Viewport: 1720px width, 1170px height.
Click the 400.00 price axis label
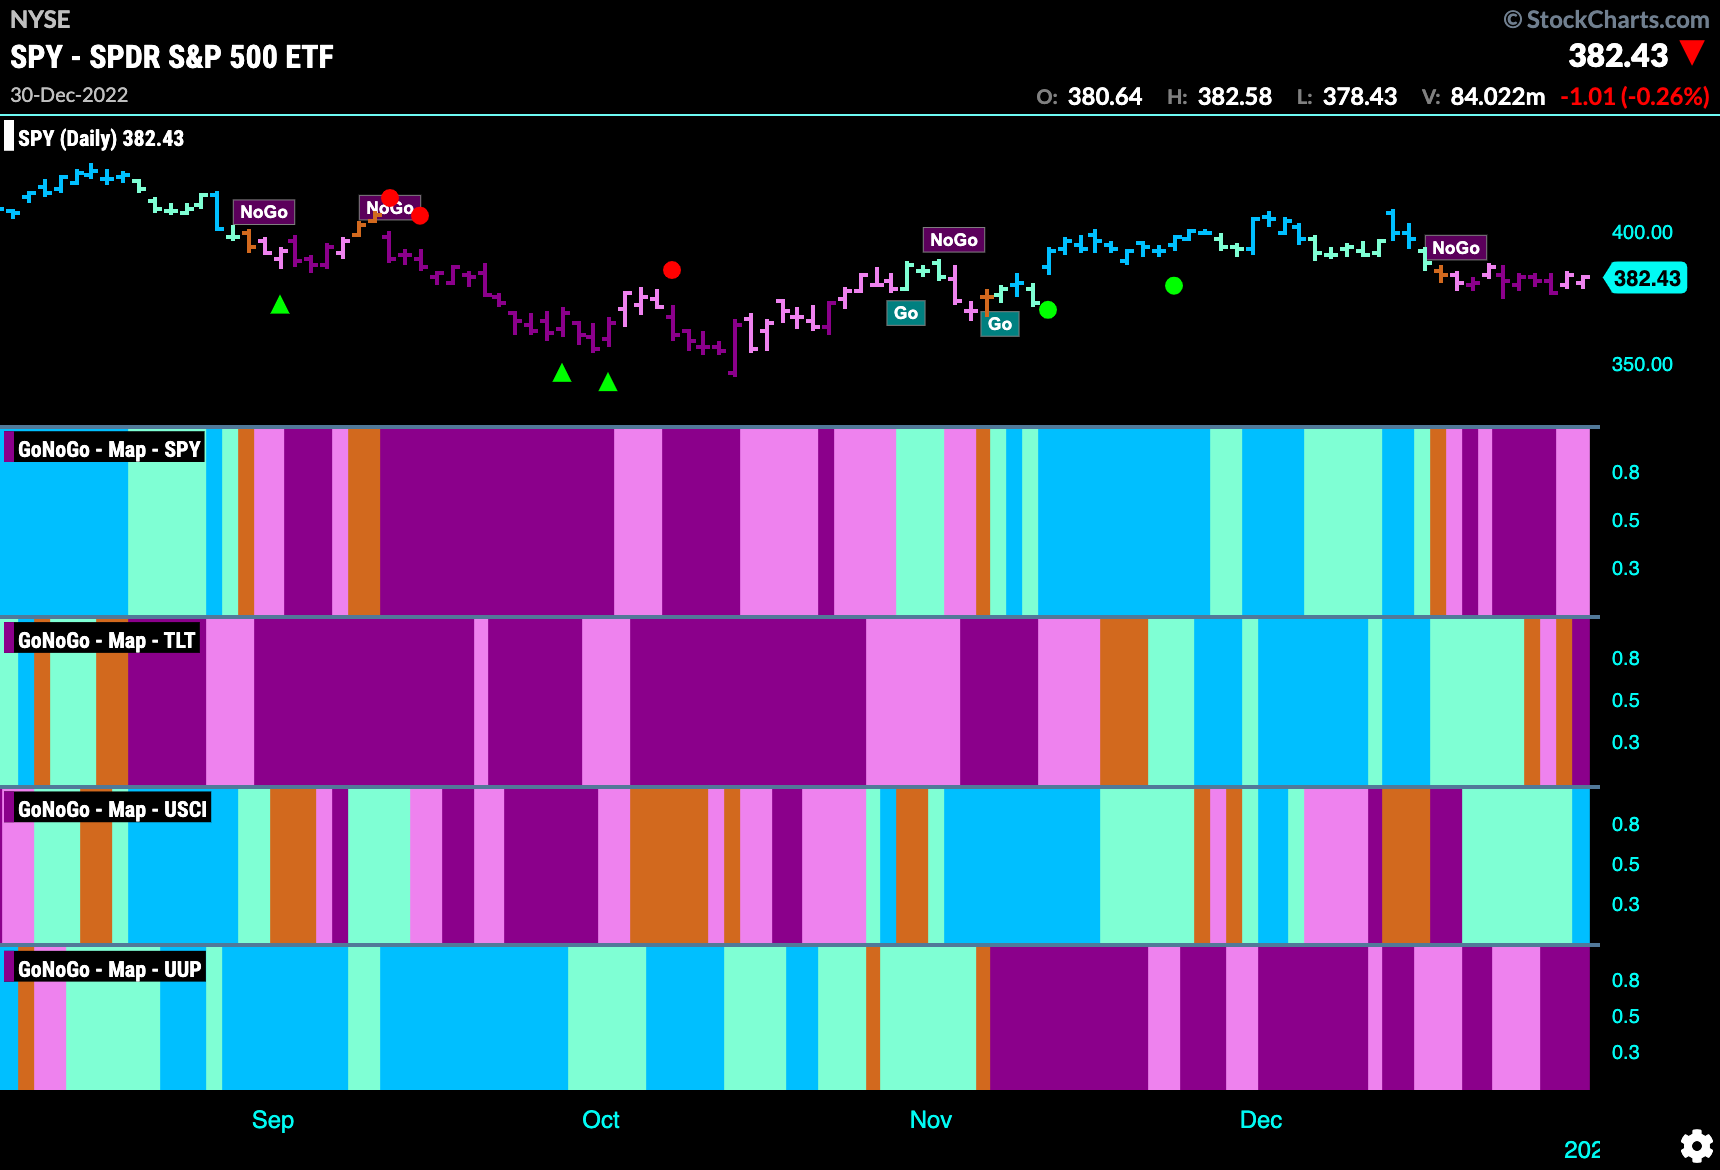1642,232
